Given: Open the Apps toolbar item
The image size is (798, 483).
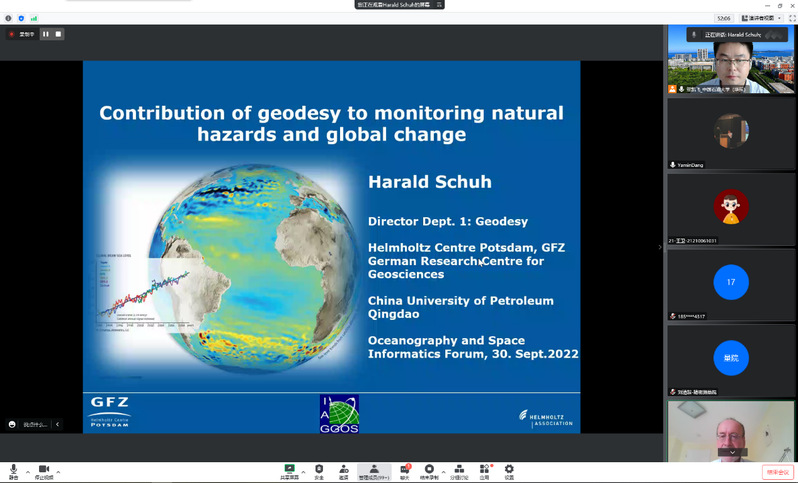Looking at the screenshot, I should tap(484, 470).
